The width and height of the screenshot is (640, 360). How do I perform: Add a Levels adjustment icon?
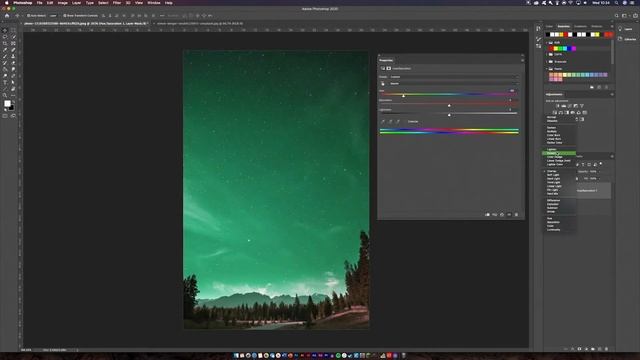point(564,106)
